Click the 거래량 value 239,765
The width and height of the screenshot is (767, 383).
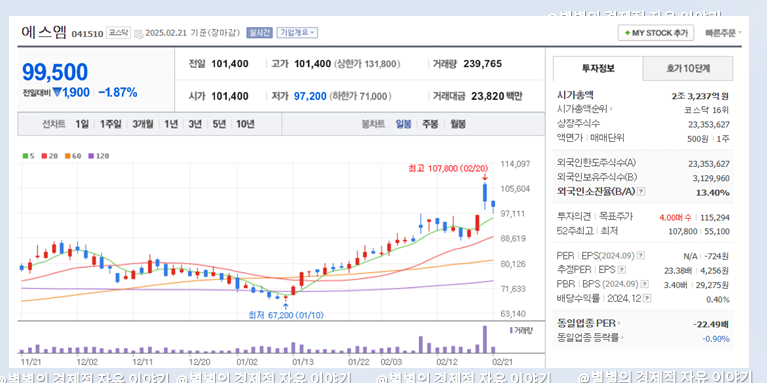coord(482,64)
